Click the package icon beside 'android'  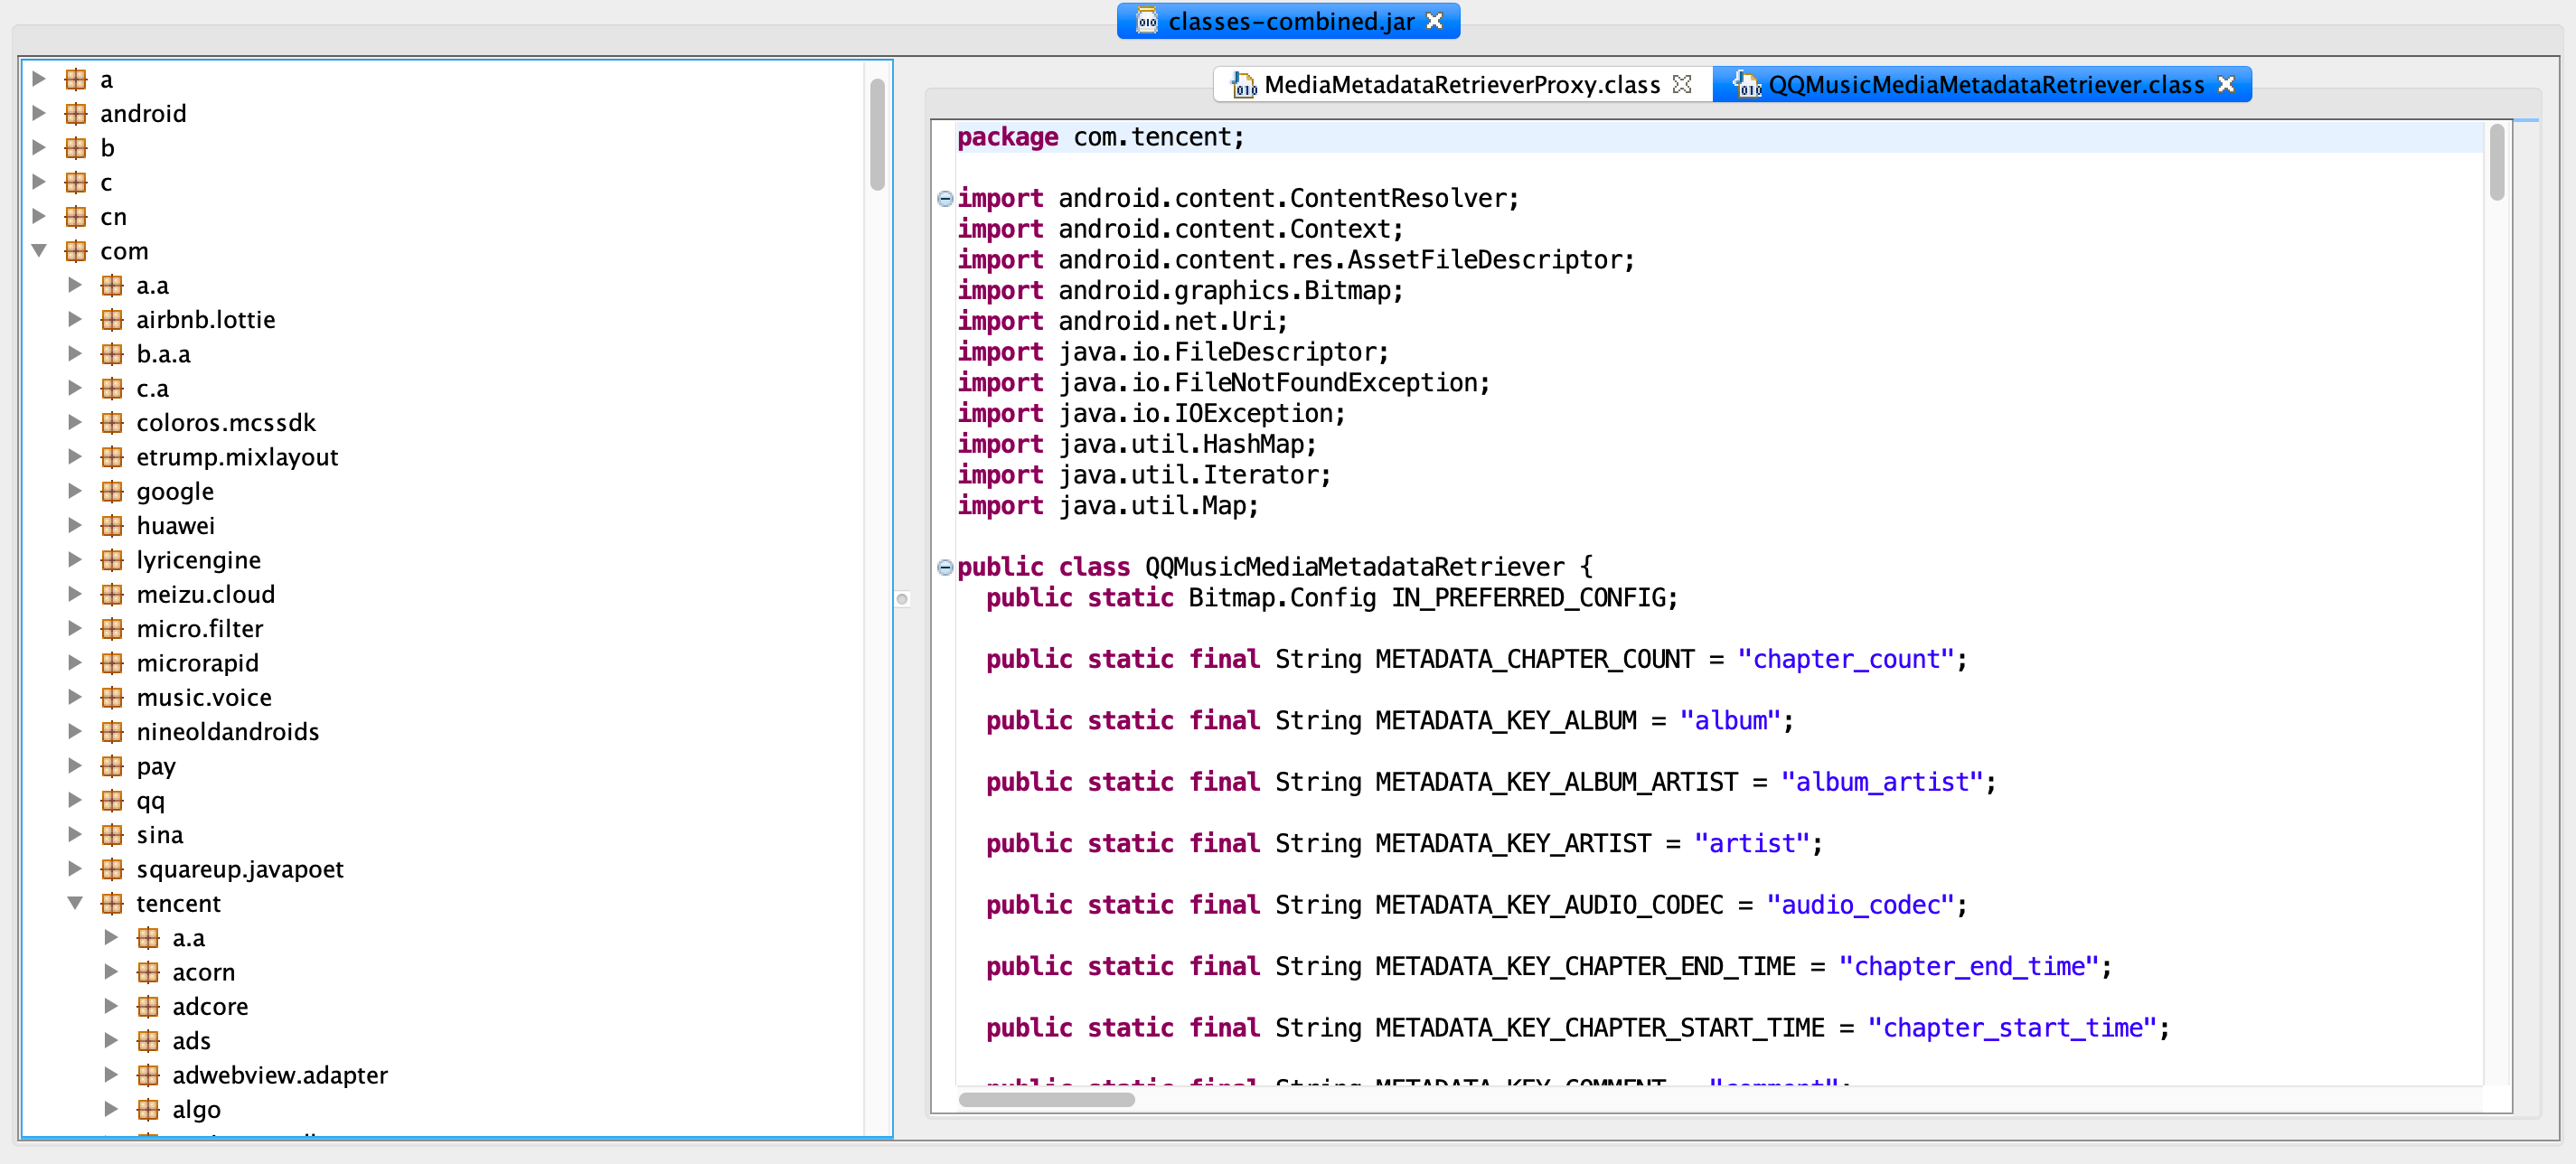[x=76, y=113]
